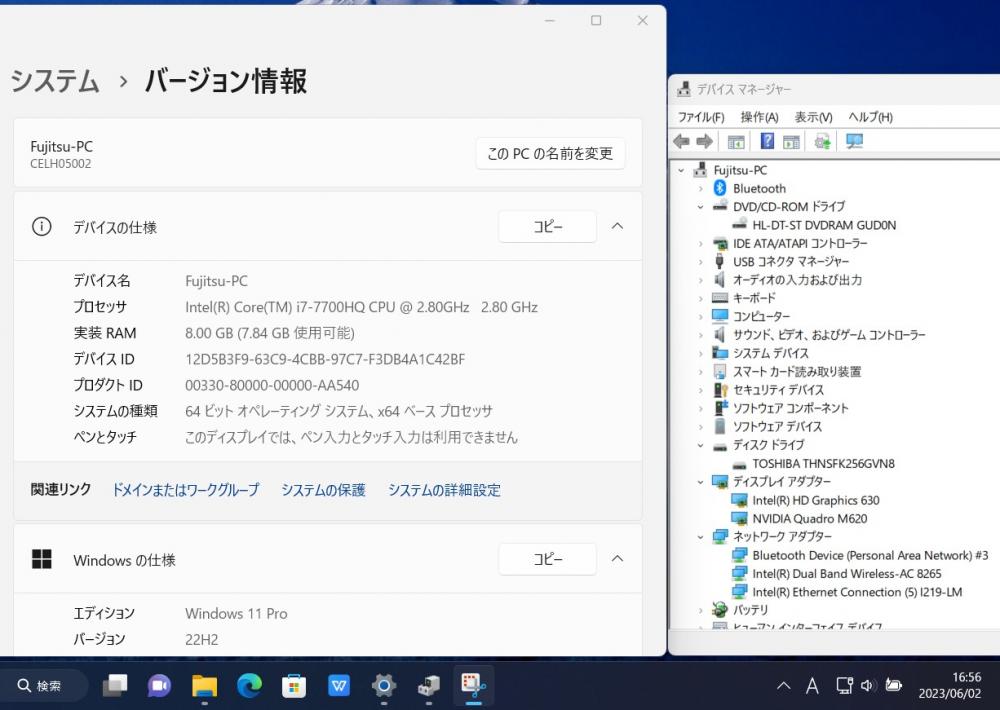
Task: Click この PC の名前を変更 button
Action: (x=550, y=153)
